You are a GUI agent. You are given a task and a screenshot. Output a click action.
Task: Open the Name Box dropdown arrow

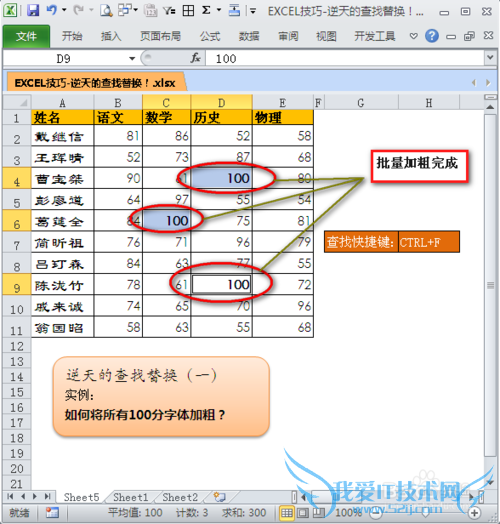click(132, 59)
